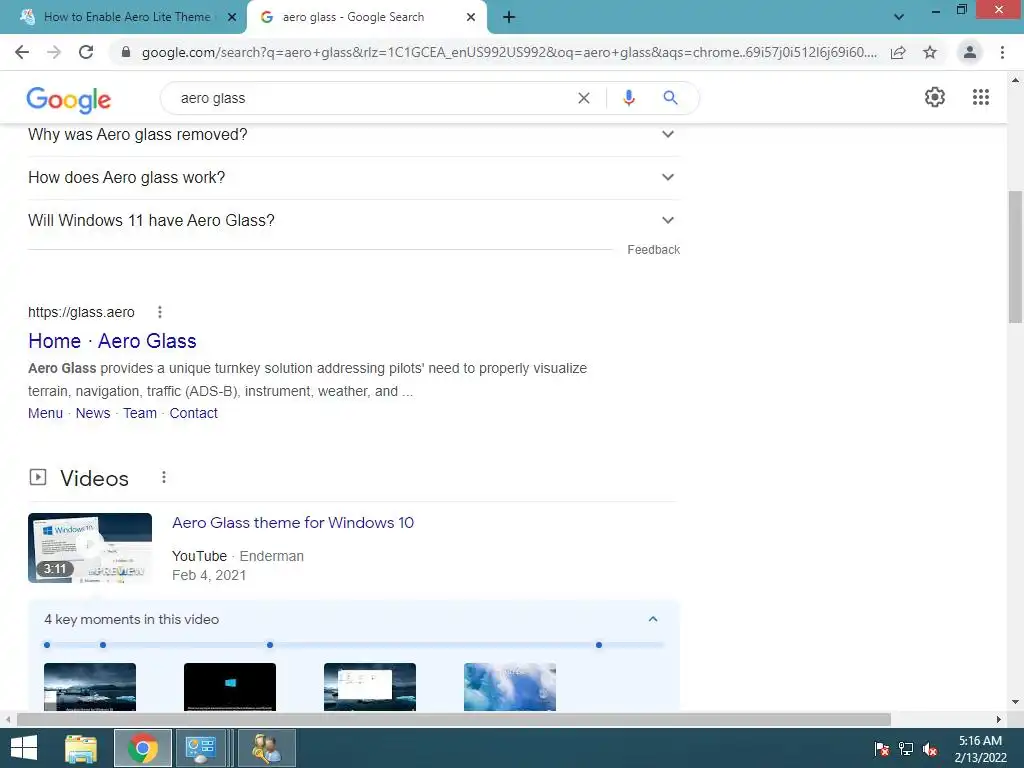Open Server Manager from the taskbar
The height and width of the screenshot is (768, 1024).
200,748
